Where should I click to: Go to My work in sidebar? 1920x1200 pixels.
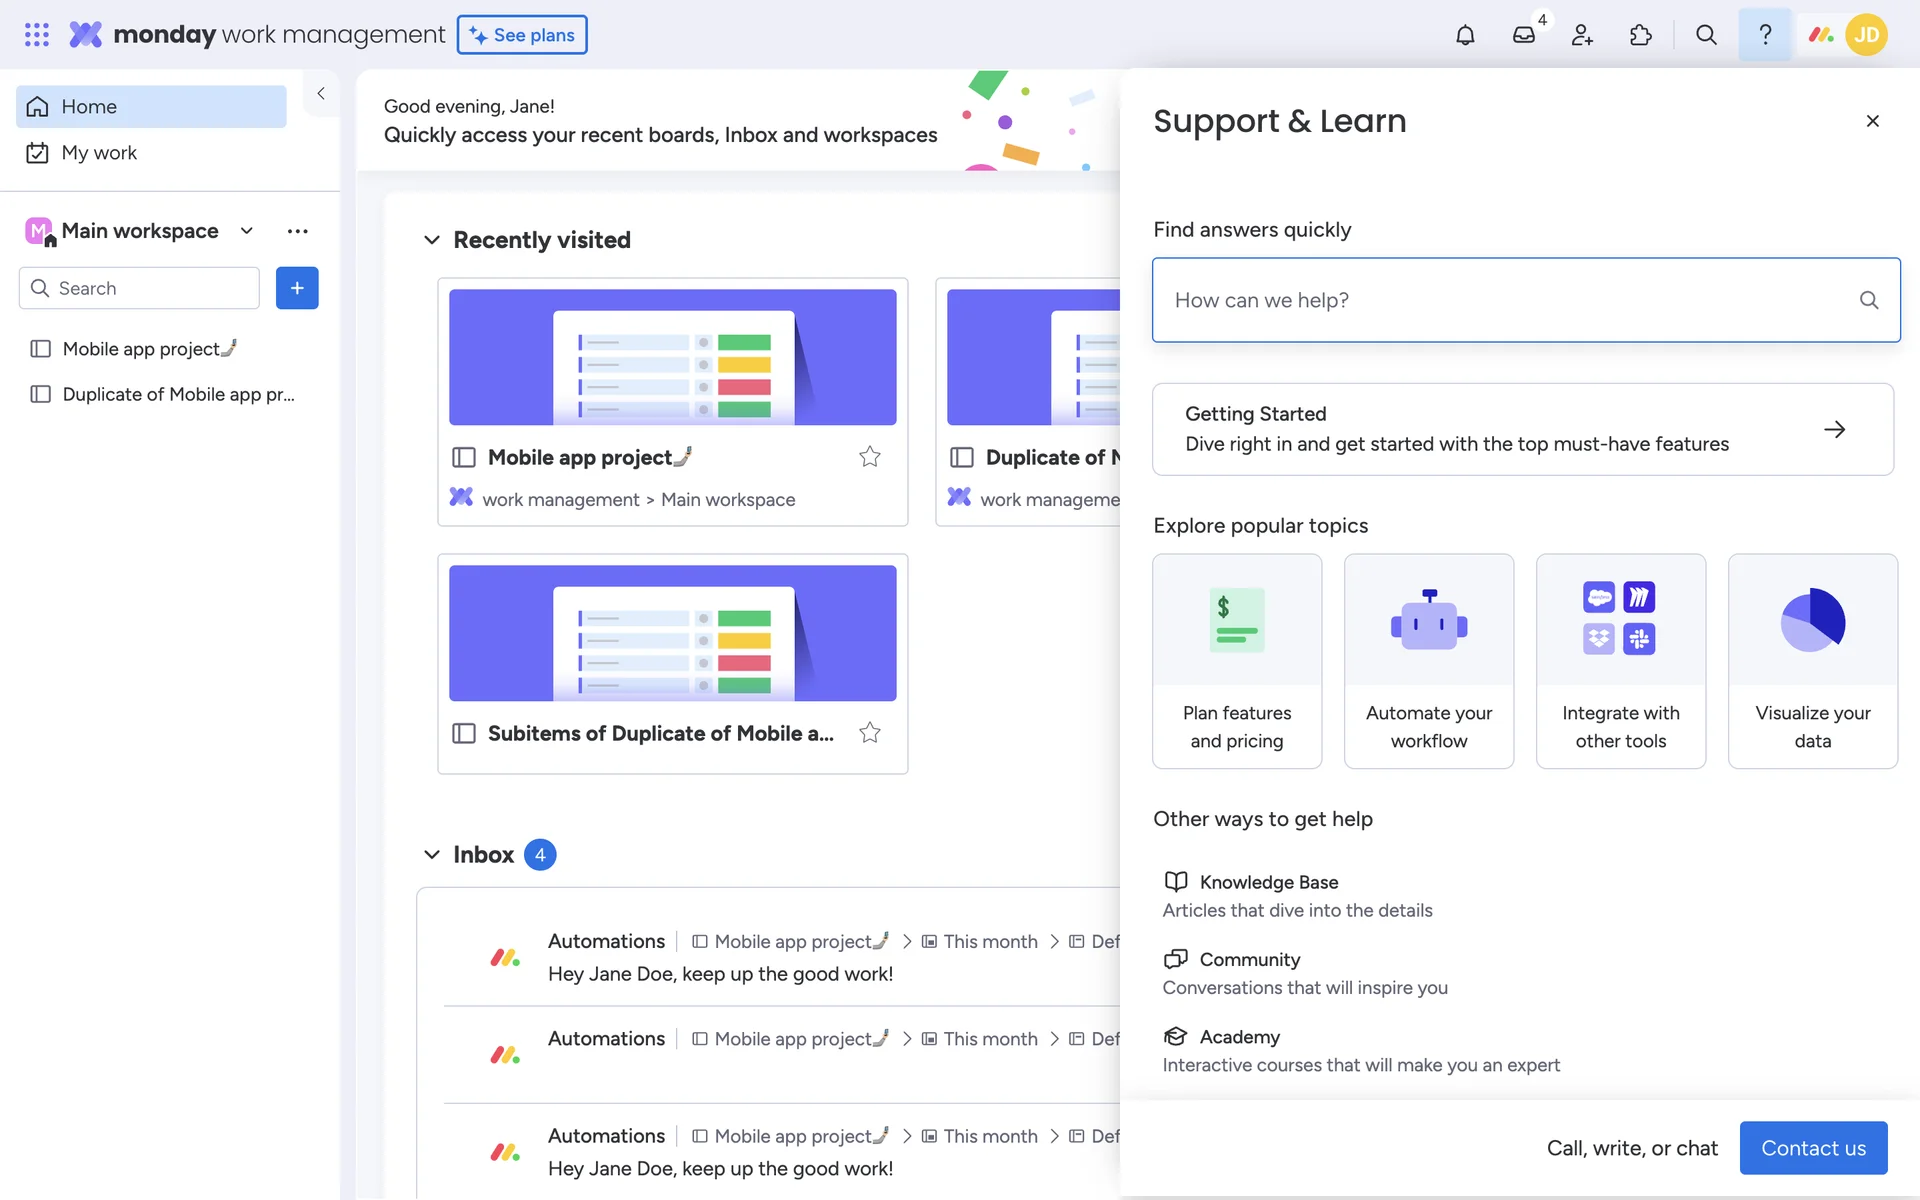point(99,153)
